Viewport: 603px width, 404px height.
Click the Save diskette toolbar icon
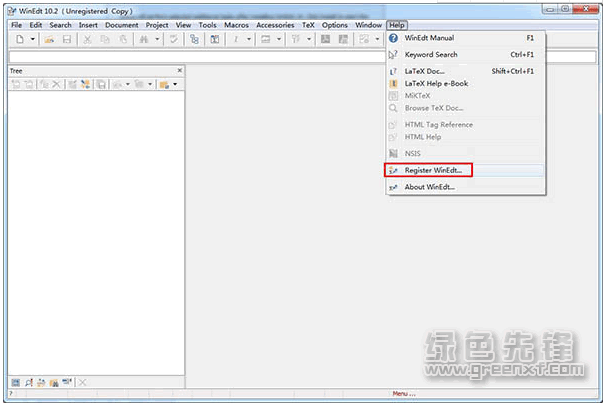tap(67, 39)
